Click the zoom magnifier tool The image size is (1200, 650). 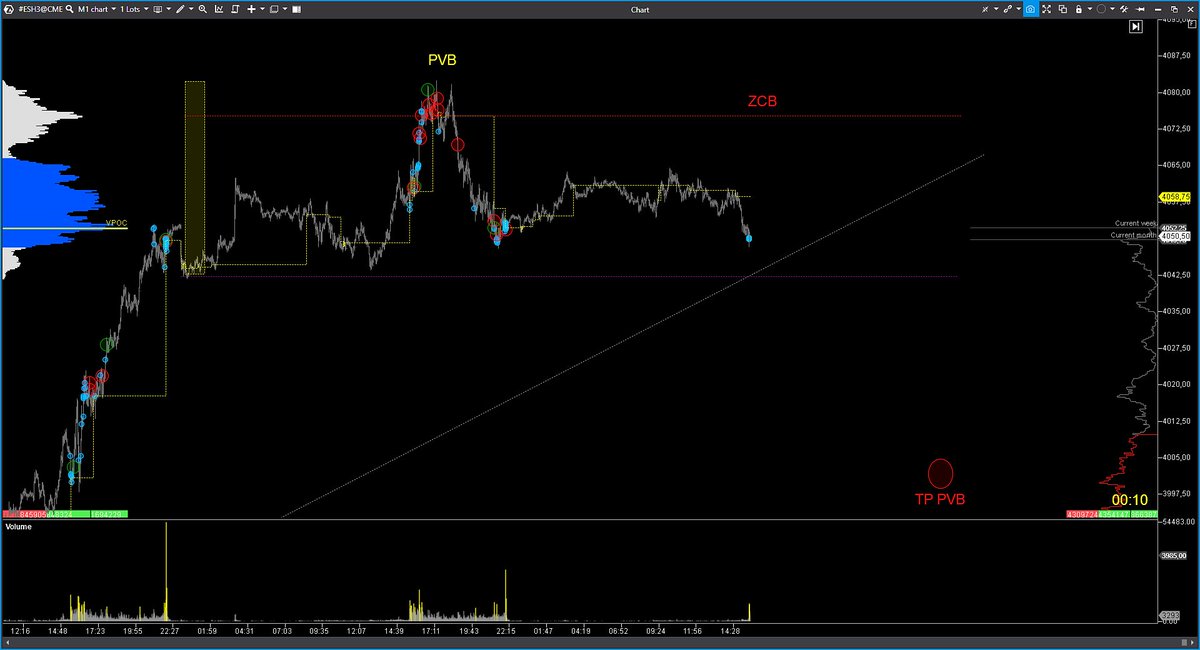pyautogui.click(x=203, y=9)
